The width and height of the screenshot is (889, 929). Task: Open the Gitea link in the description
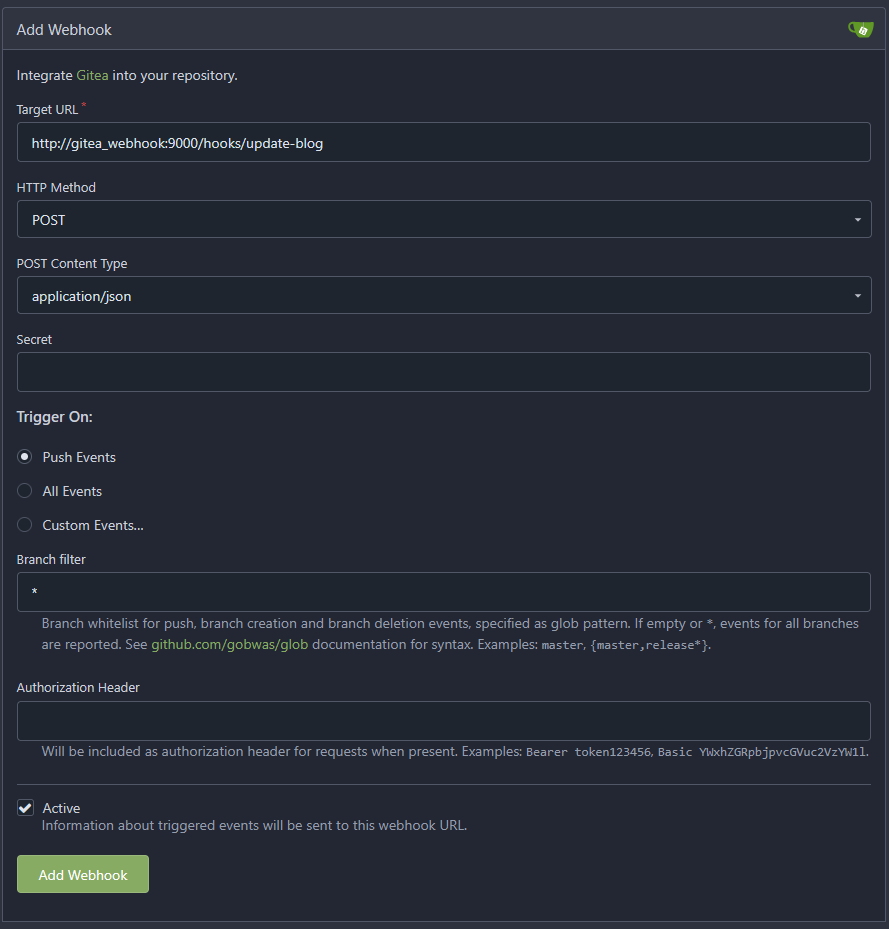coord(92,75)
